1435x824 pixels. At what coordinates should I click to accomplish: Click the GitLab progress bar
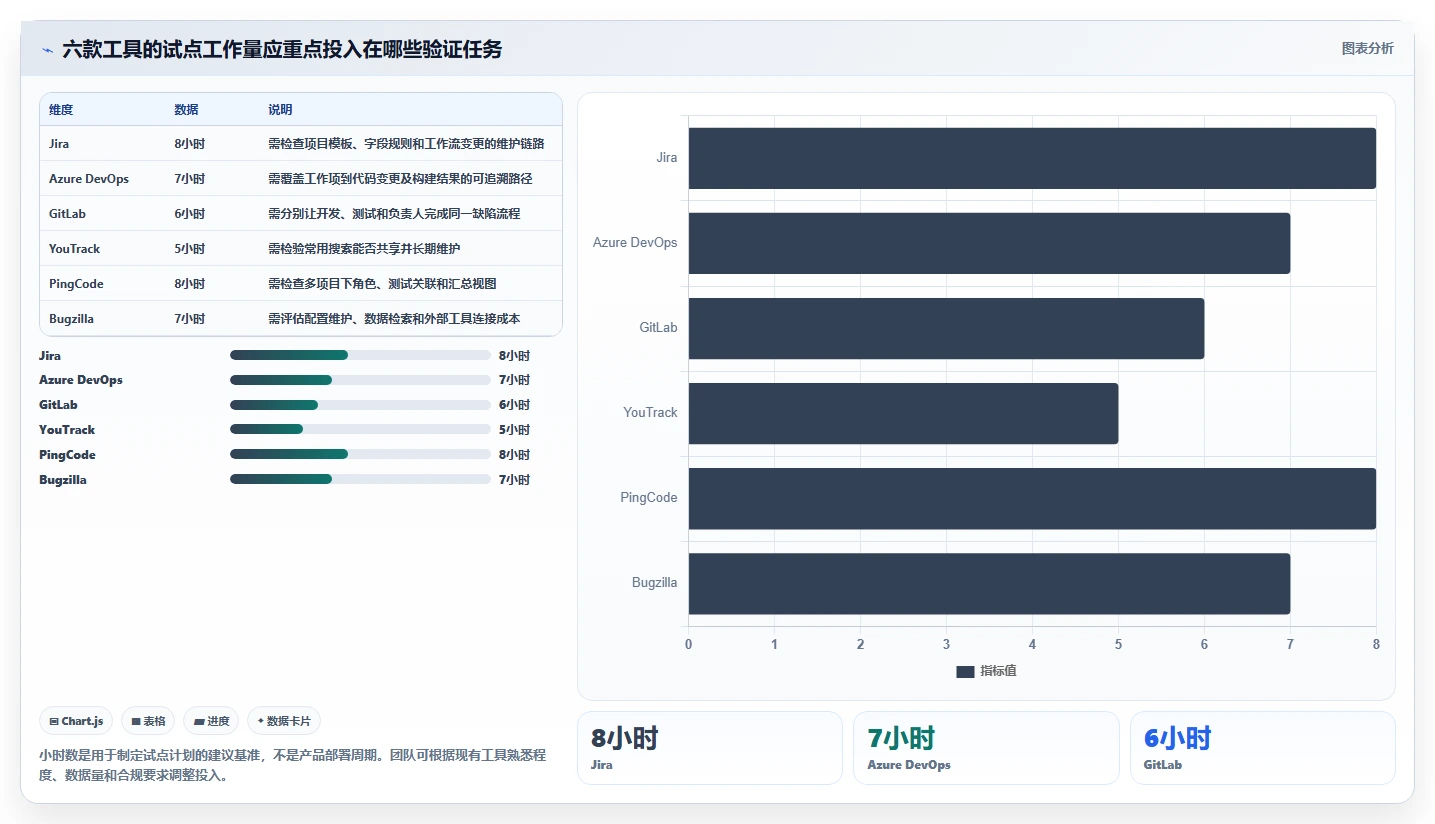[360, 405]
